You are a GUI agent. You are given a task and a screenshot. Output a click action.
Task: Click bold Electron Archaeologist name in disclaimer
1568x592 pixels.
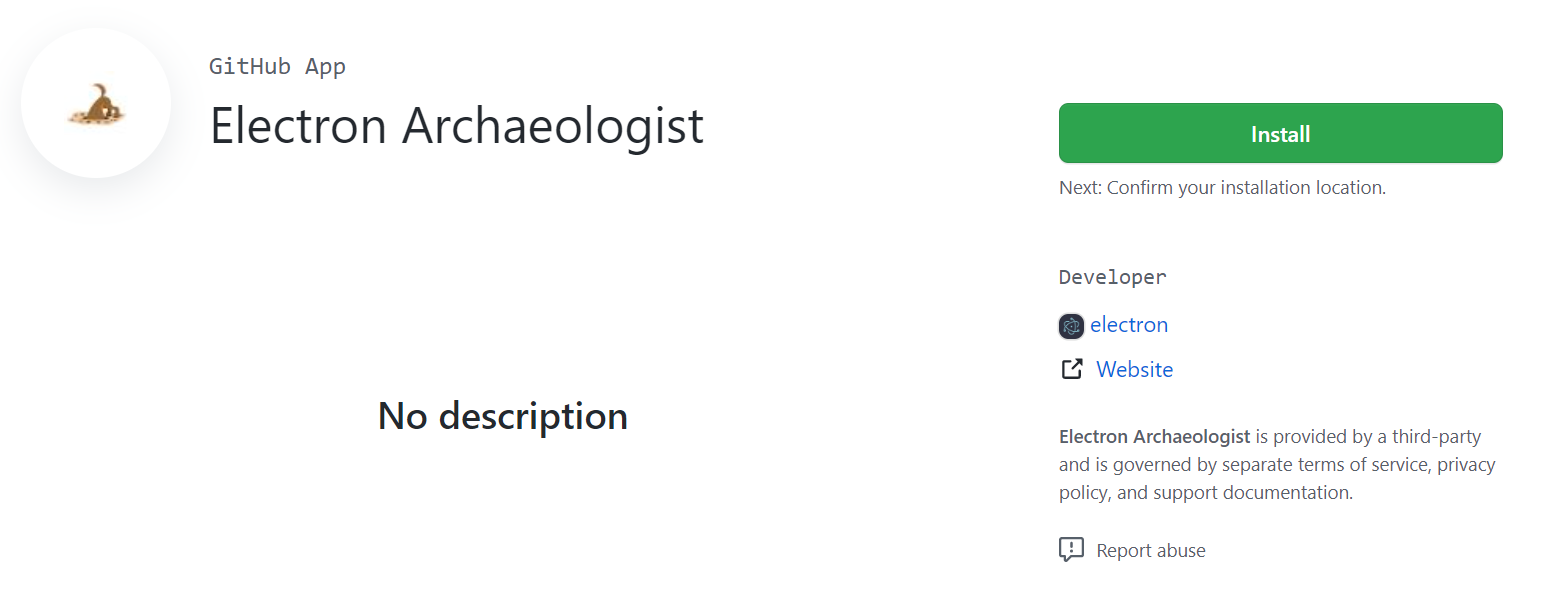1154,437
